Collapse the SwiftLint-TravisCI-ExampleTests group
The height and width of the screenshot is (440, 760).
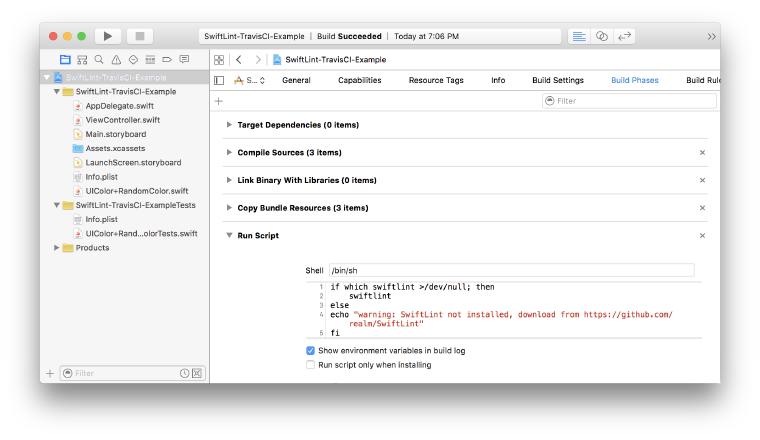[57, 205]
